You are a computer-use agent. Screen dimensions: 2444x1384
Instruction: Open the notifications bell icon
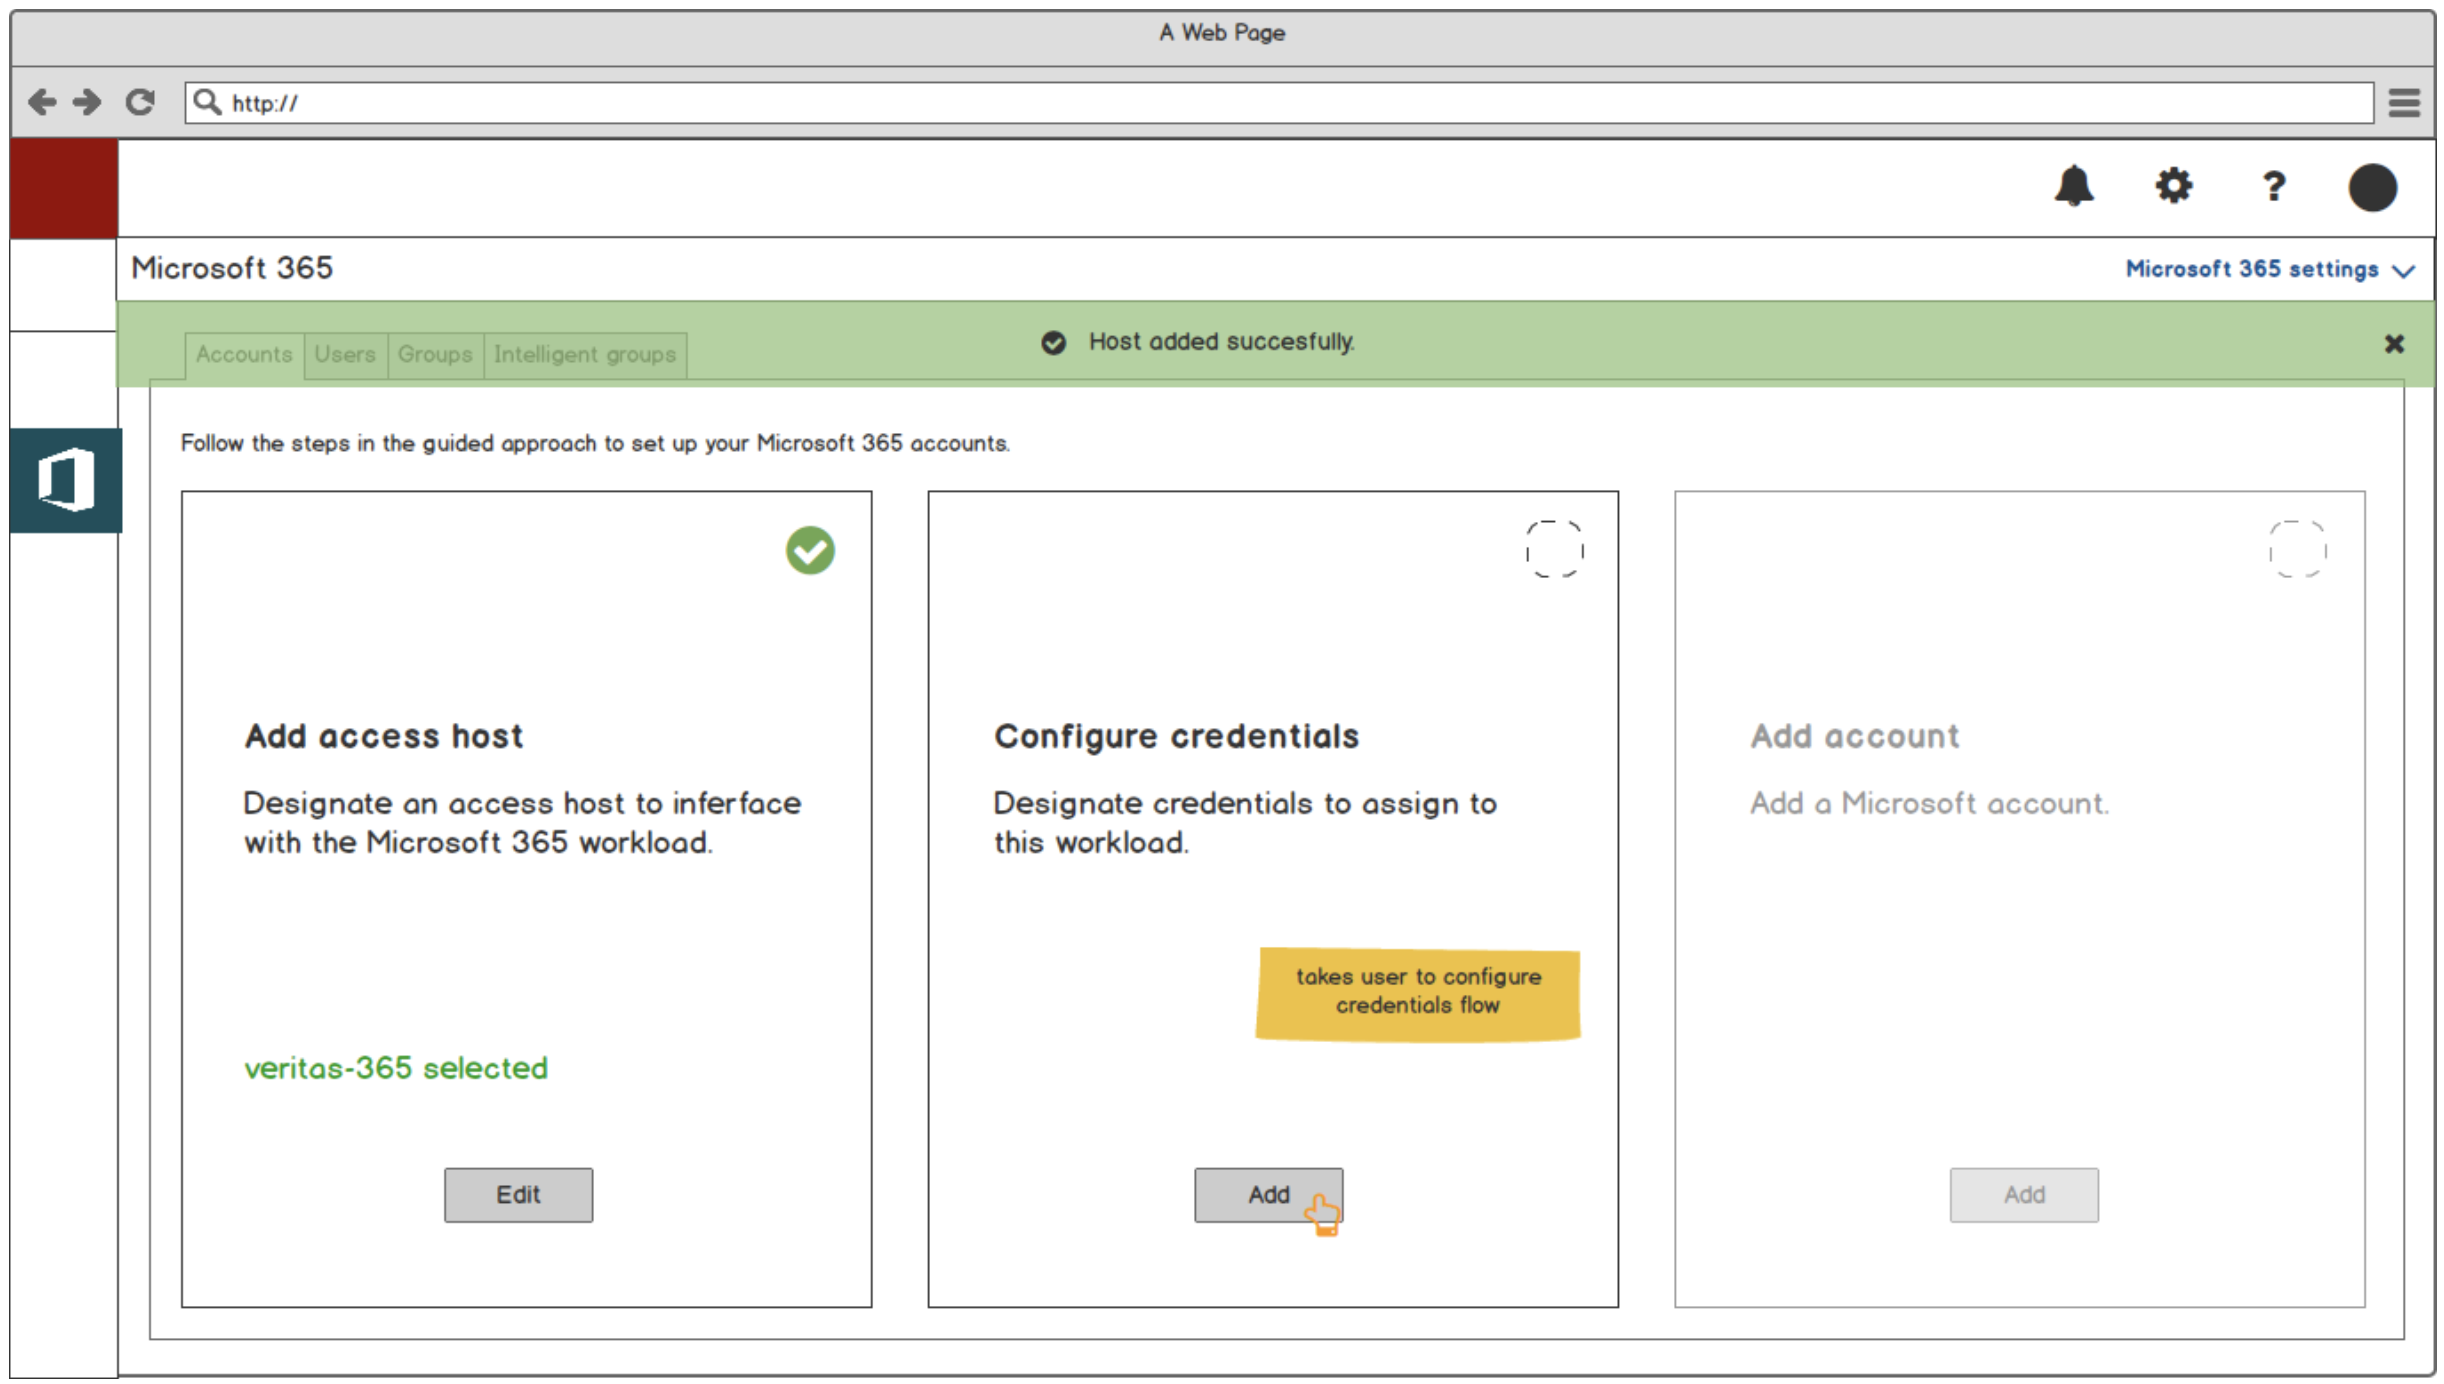point(2073,186)
